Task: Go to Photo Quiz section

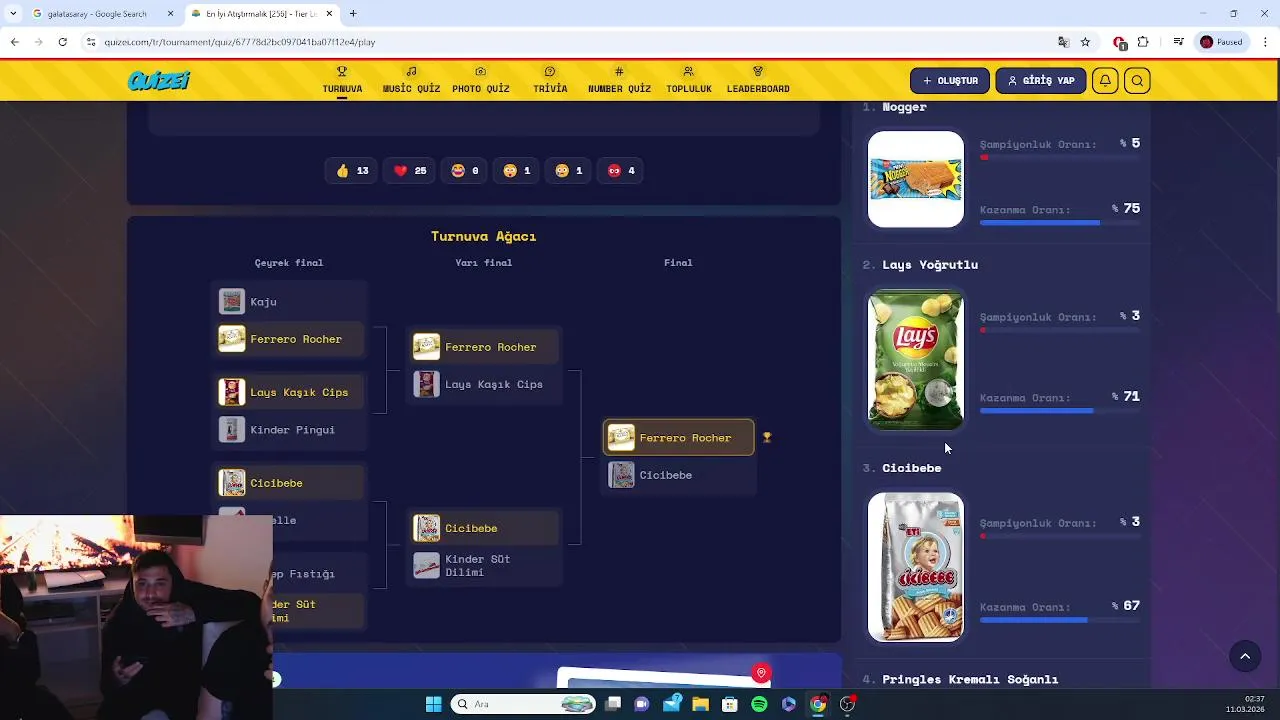Action: pyautogui.click(x=480, y=80)
